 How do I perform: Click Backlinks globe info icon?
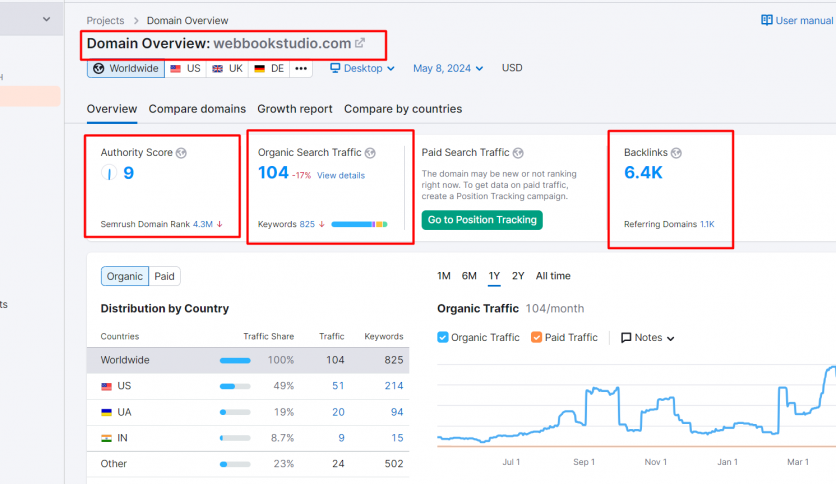tap(676, 153)
